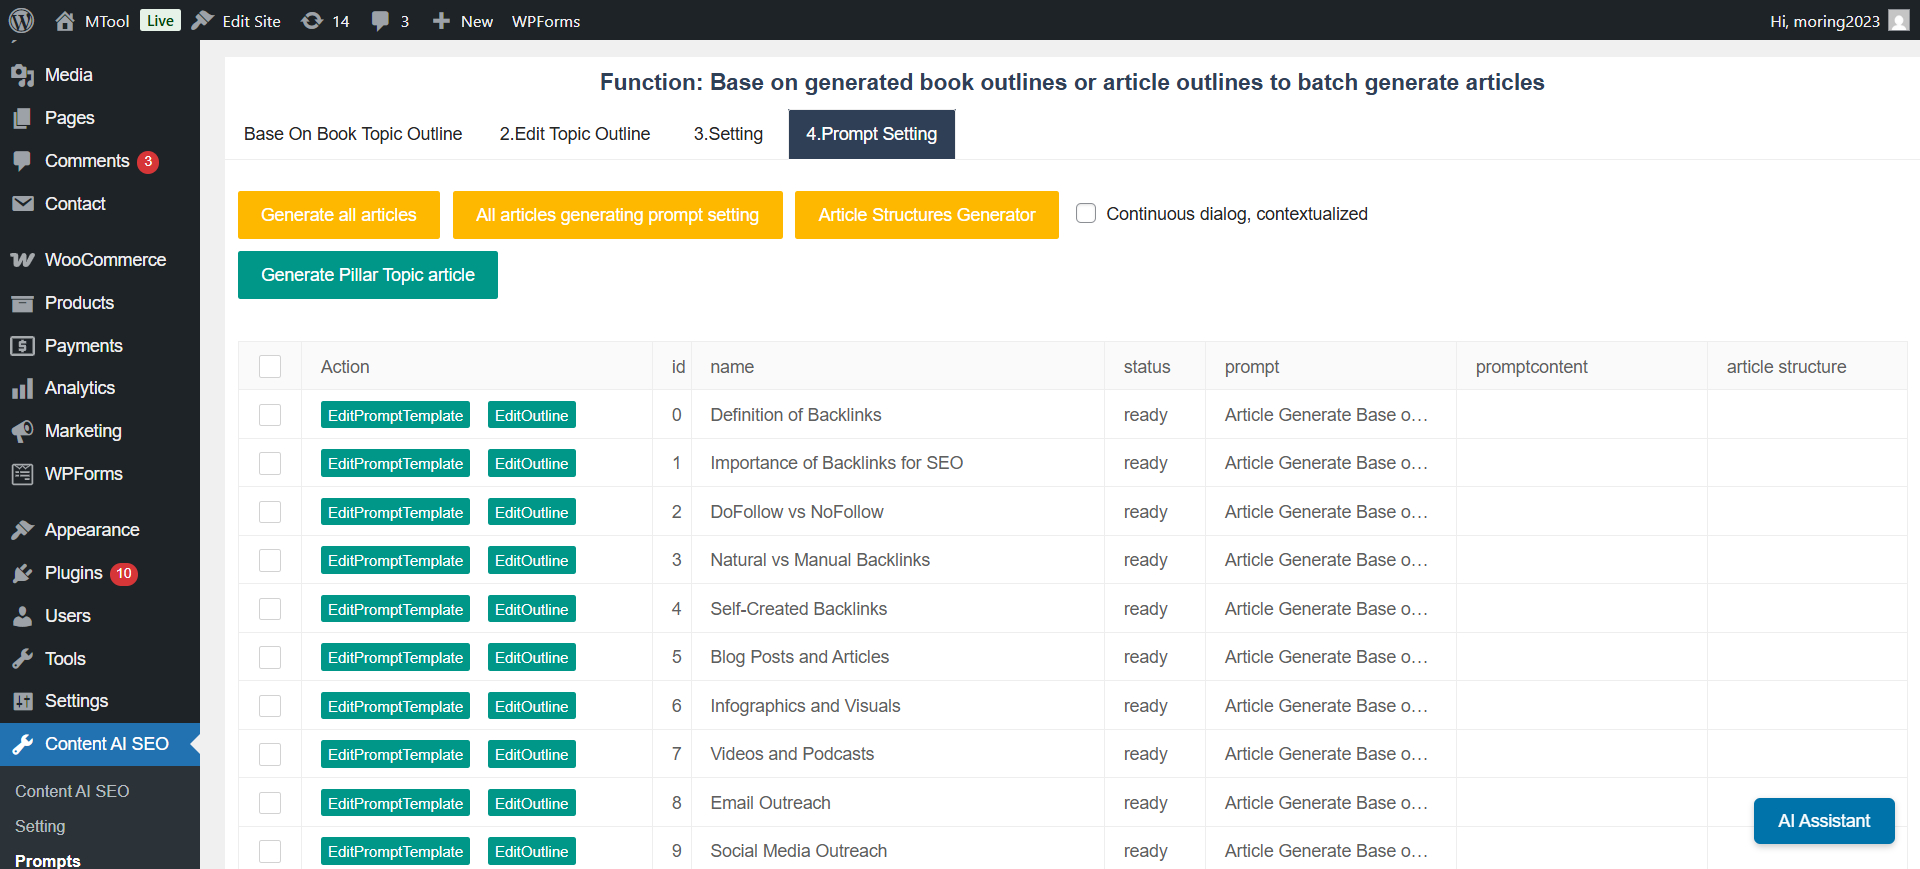Click the WooCommerce icon in sidebar

point(22,260)
